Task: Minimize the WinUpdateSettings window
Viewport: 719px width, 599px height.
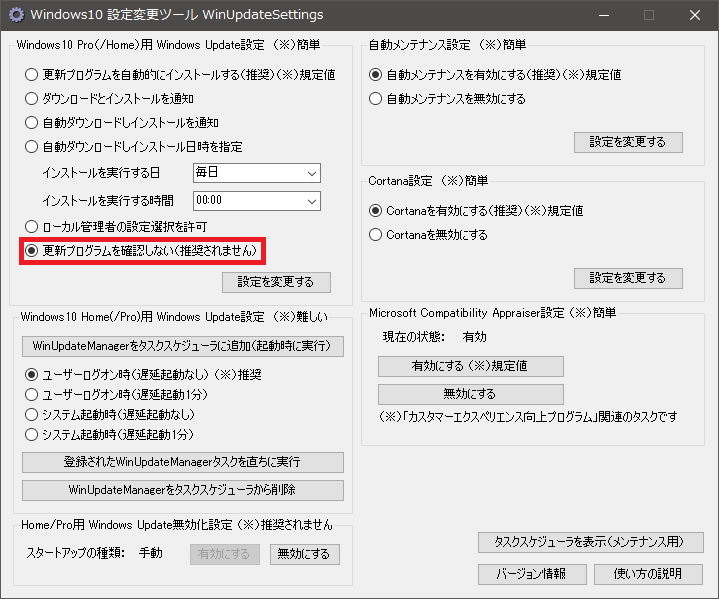Action: [604, 15]
